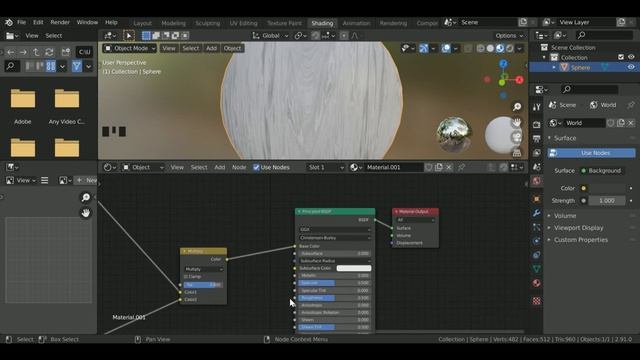Go back in the file browser
640x360 pixels.
point(11,52)
